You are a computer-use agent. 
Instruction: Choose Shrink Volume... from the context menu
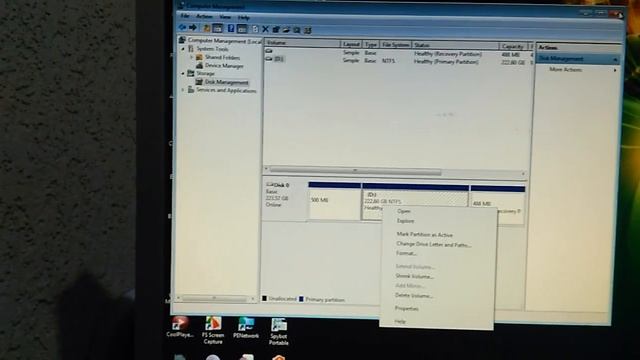[x=414, y=276]
